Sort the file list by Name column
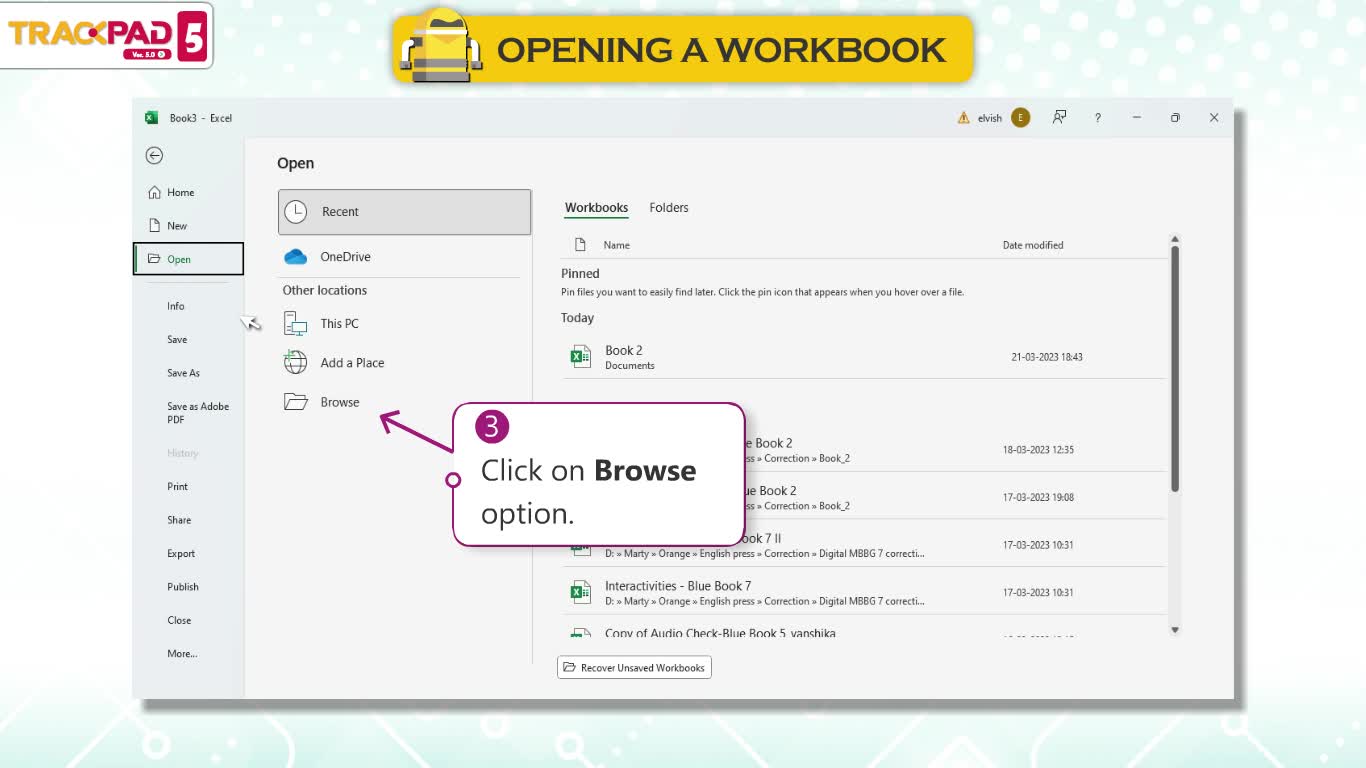Screen dimensions: 1366x768 pos(616,245)
